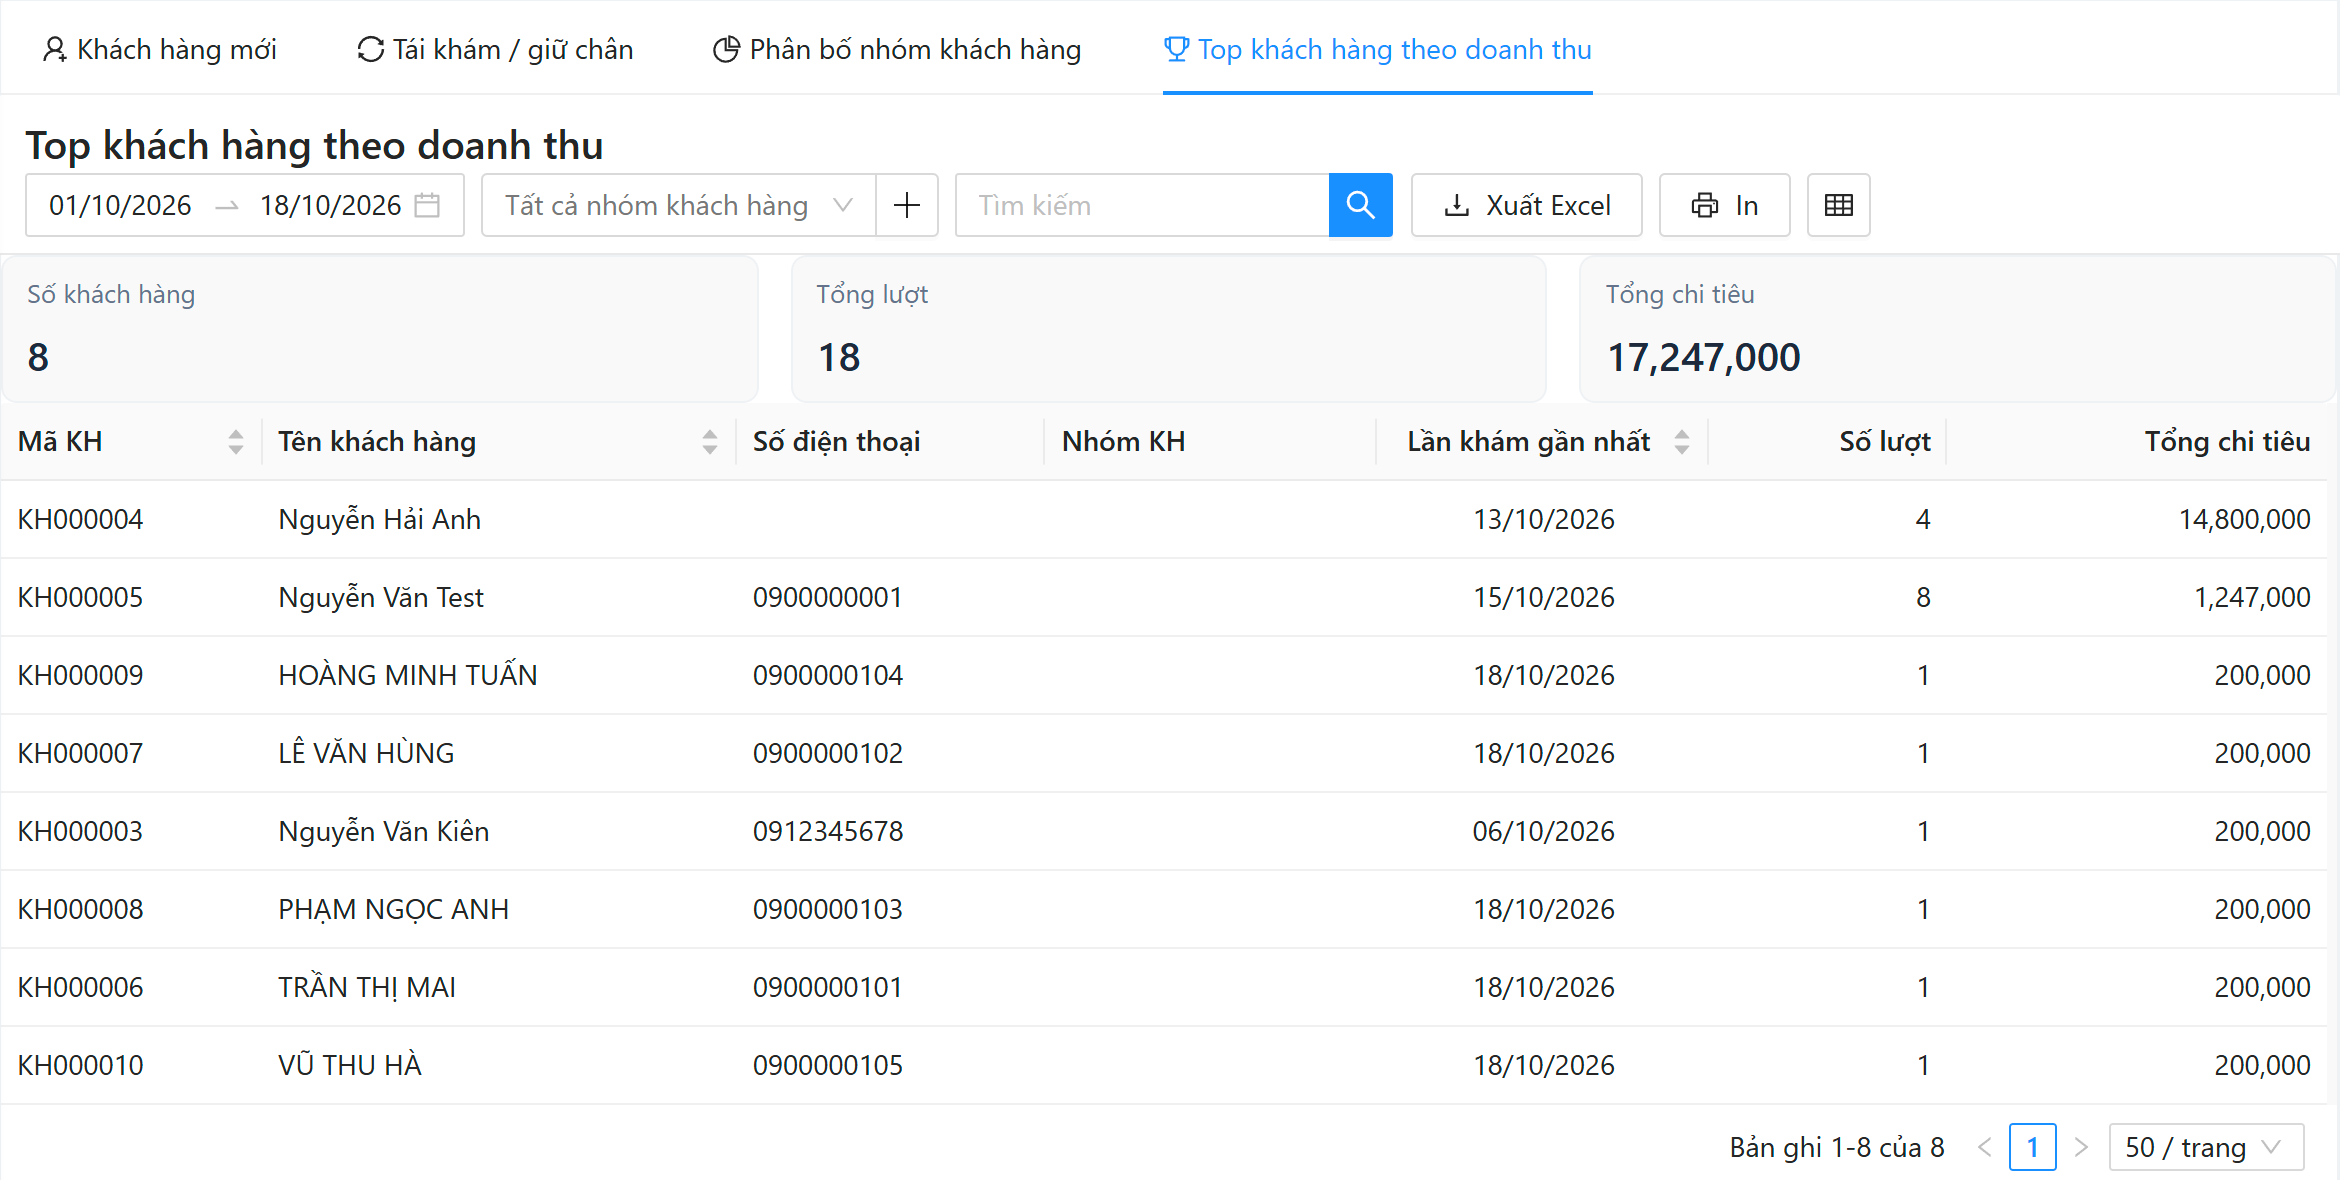Image resolution: width=2340 pixels, height=1180 pixels.
Task: Go to next page arrow
Action: (x=2081, y=1147)
